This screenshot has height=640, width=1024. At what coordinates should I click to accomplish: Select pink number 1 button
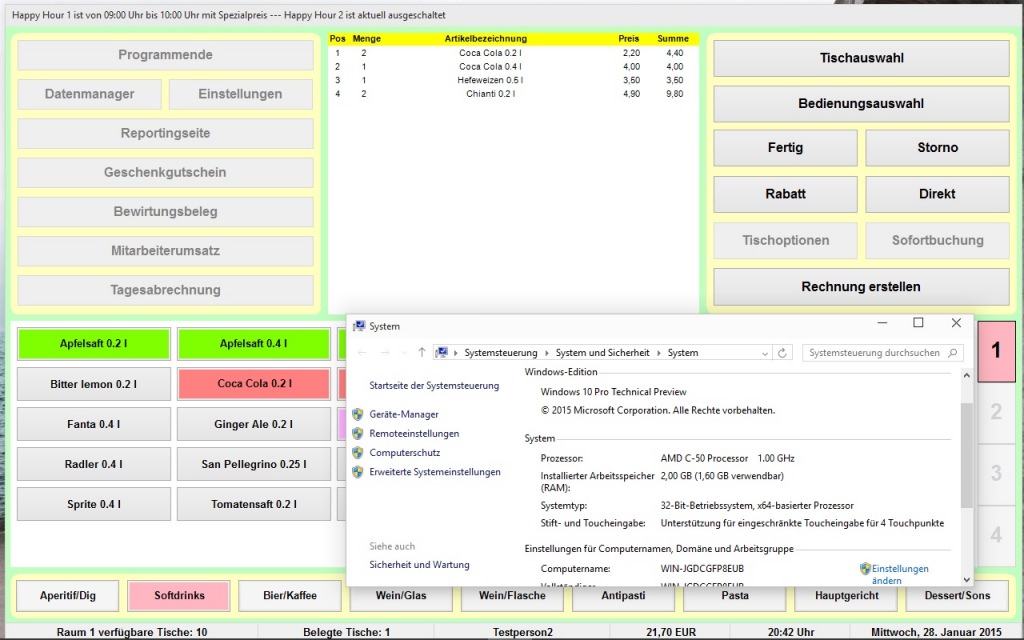tap(996, 351)
